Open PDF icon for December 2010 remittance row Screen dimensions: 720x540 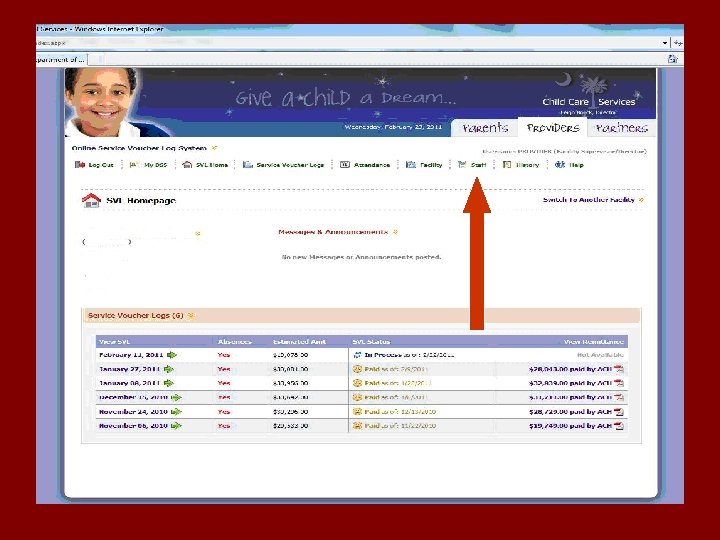(x=619, y=398)
